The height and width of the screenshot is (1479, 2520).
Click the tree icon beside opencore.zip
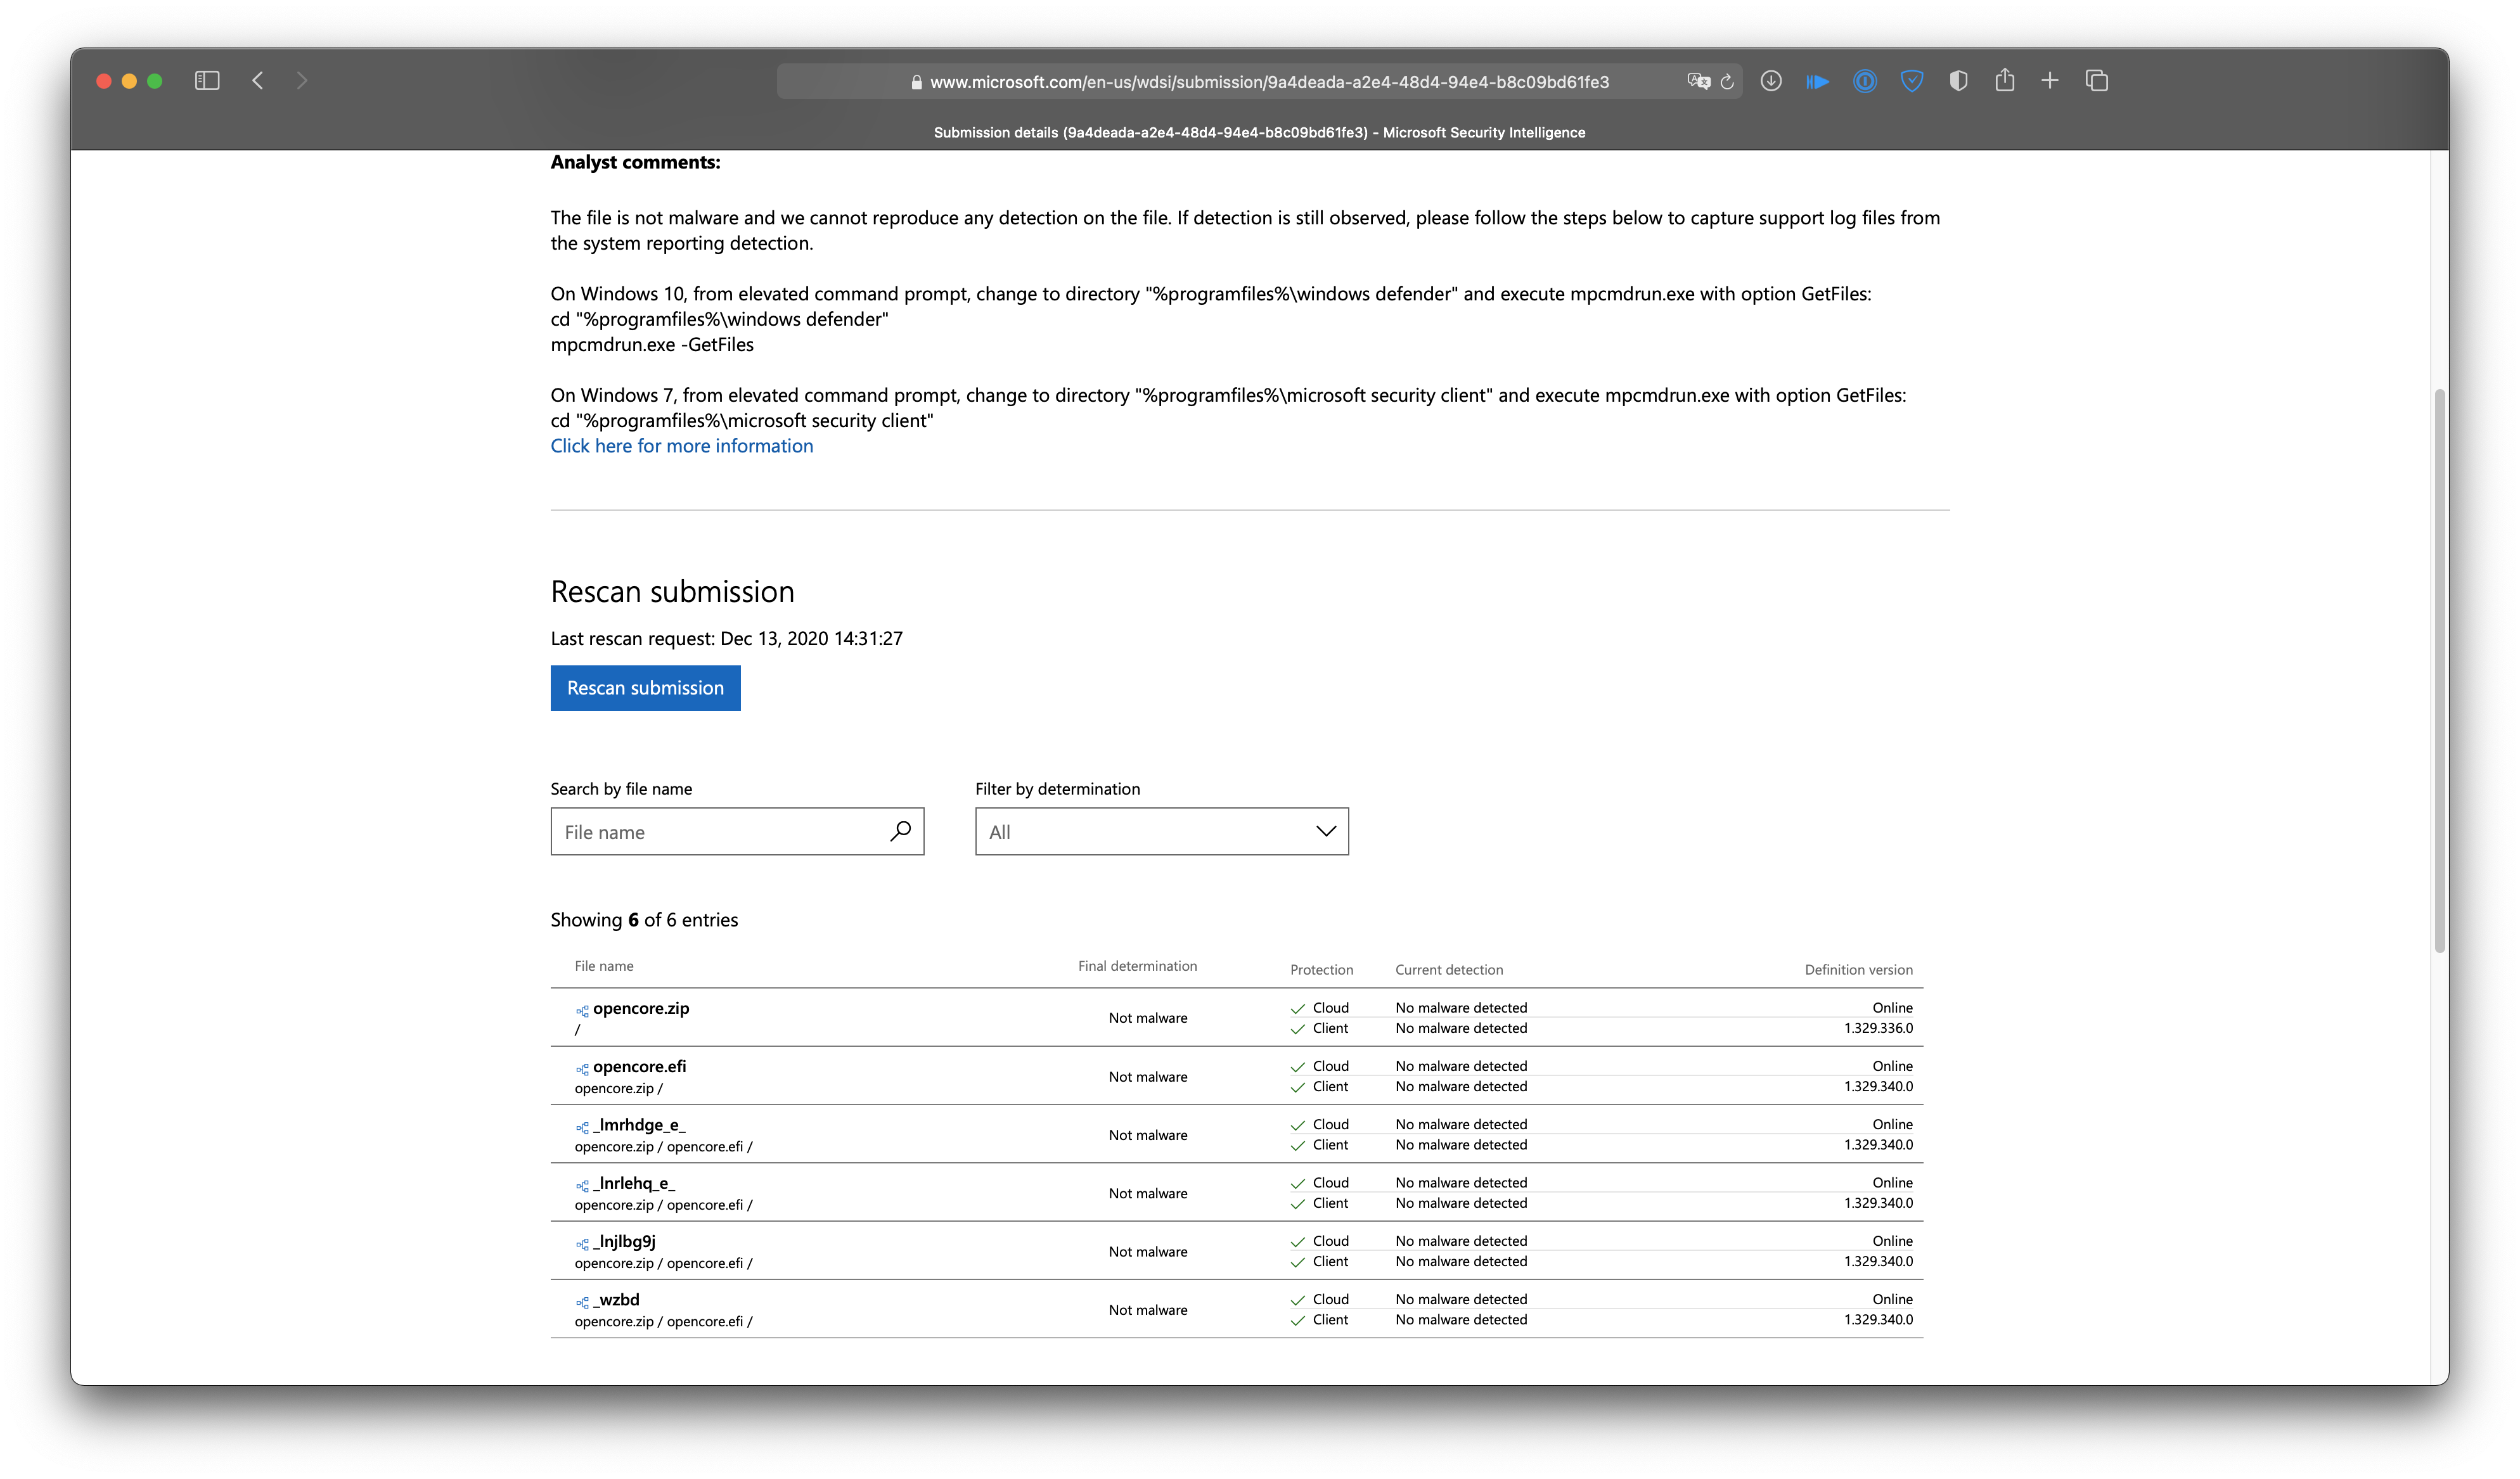pos(582,1010)
